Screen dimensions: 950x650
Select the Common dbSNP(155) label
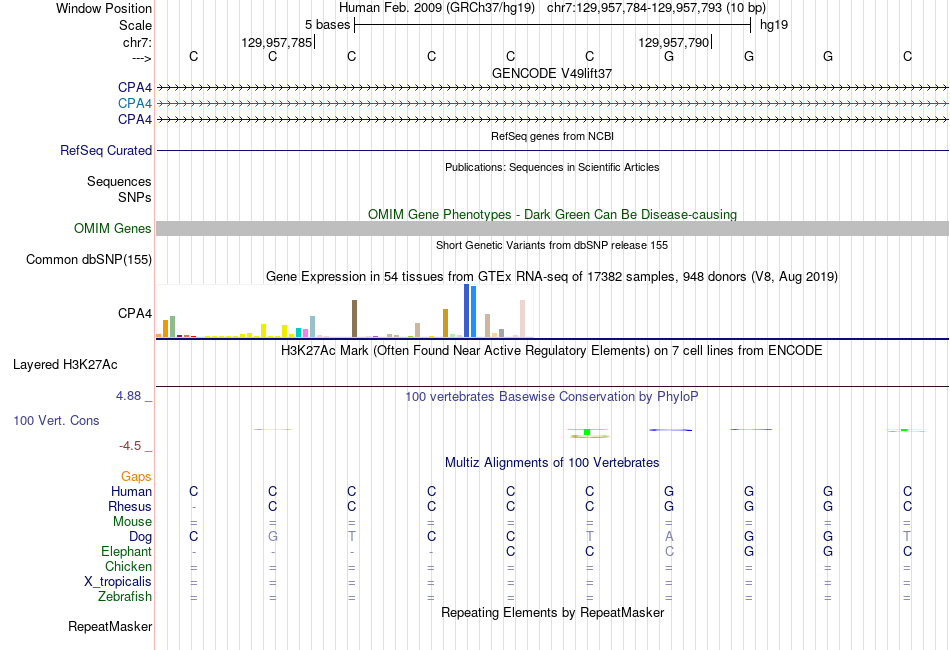click(x=89, y=259)
